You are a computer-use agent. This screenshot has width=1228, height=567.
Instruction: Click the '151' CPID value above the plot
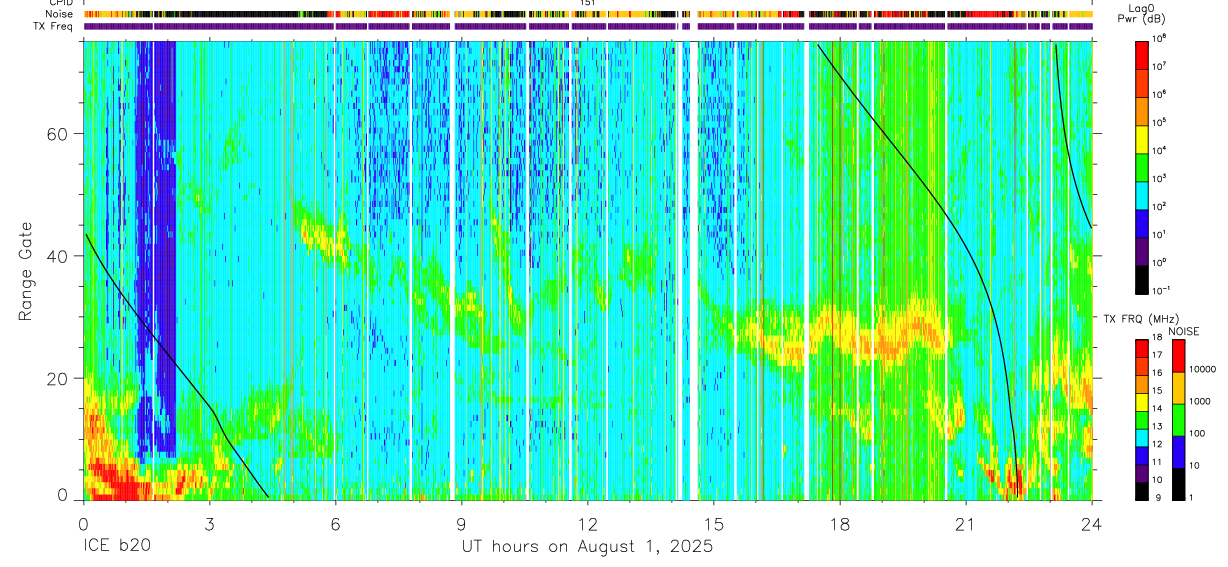click(x=587, y=4)
